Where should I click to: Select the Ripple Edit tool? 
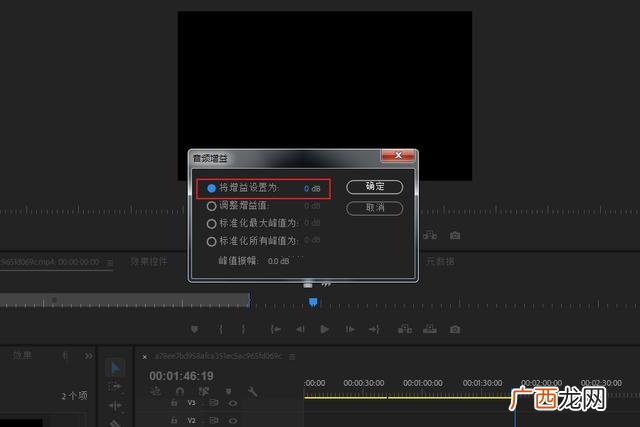pyautogui.click(x=115, y=405)
